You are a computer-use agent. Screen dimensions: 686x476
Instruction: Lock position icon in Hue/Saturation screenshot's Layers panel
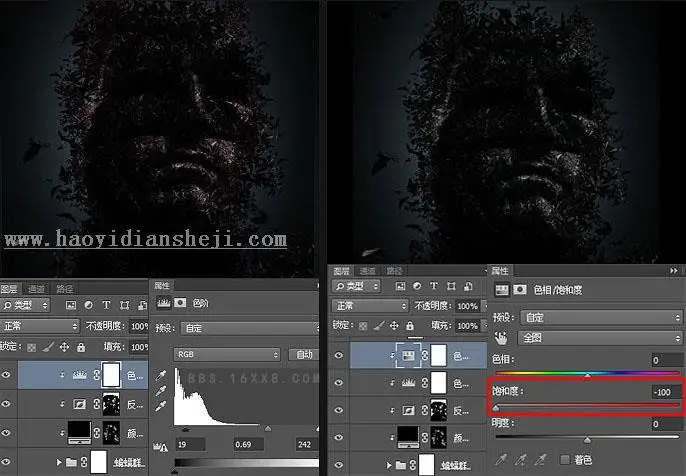point(394,326)
